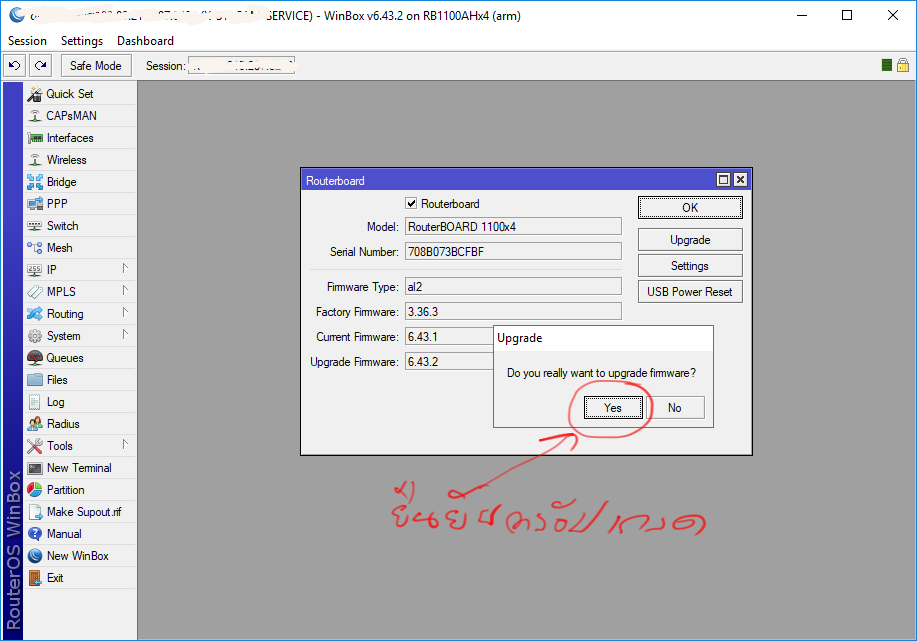Viewport: 917px width, 641px height.
Task: Click the Serial Number field
Action: 513,252
